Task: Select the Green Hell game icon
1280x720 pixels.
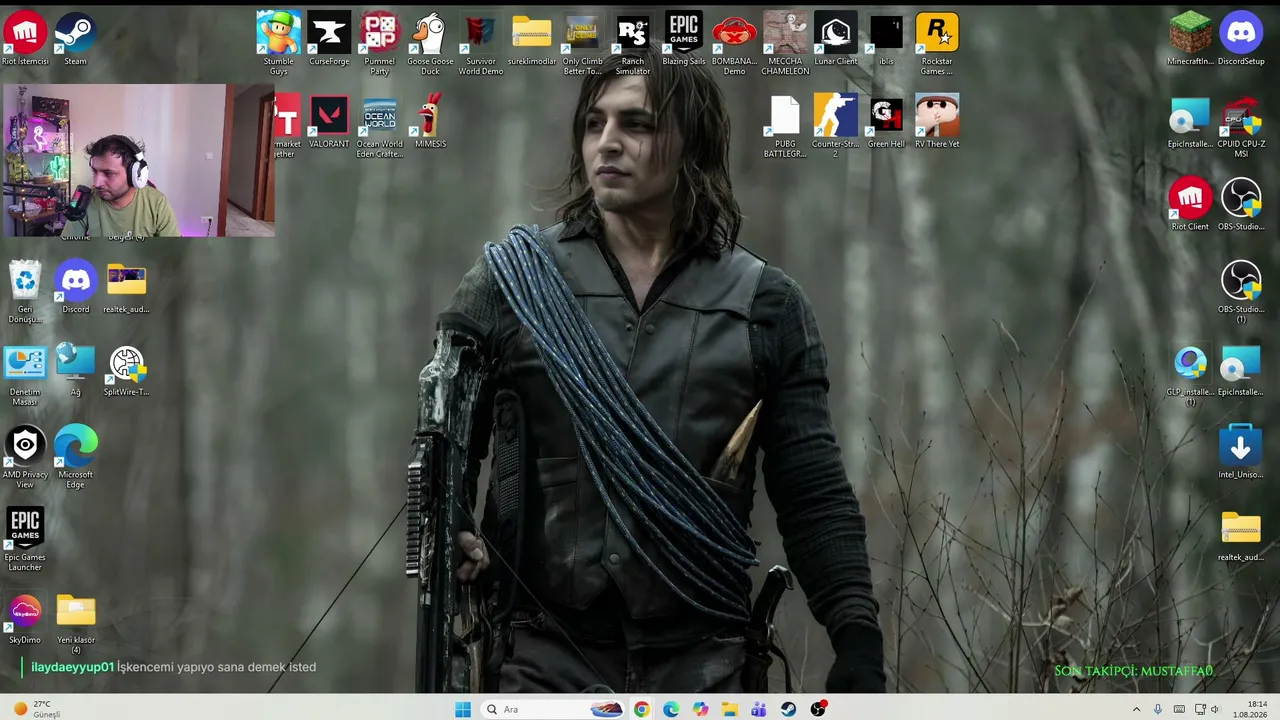Action: tap(886, 121)
